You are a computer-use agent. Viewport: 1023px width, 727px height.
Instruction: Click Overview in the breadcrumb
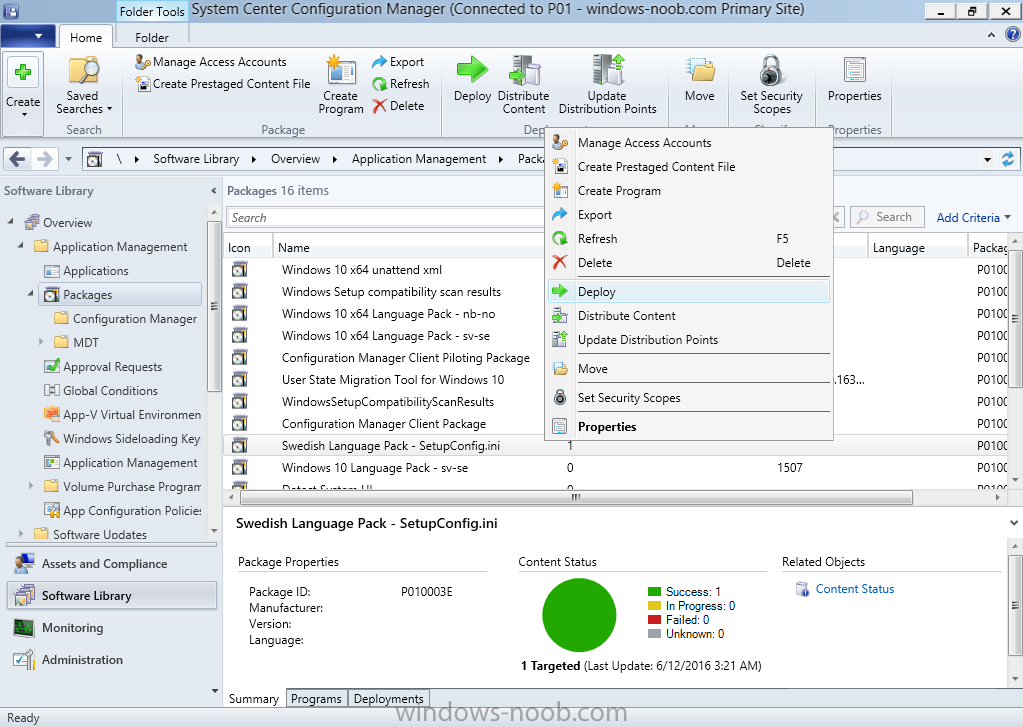(296, 159)
